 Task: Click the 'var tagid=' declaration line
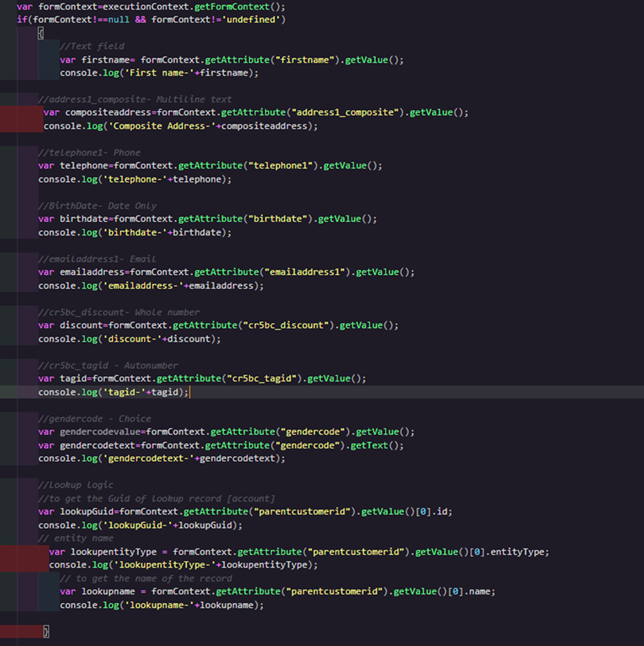(x=202, y=378)
